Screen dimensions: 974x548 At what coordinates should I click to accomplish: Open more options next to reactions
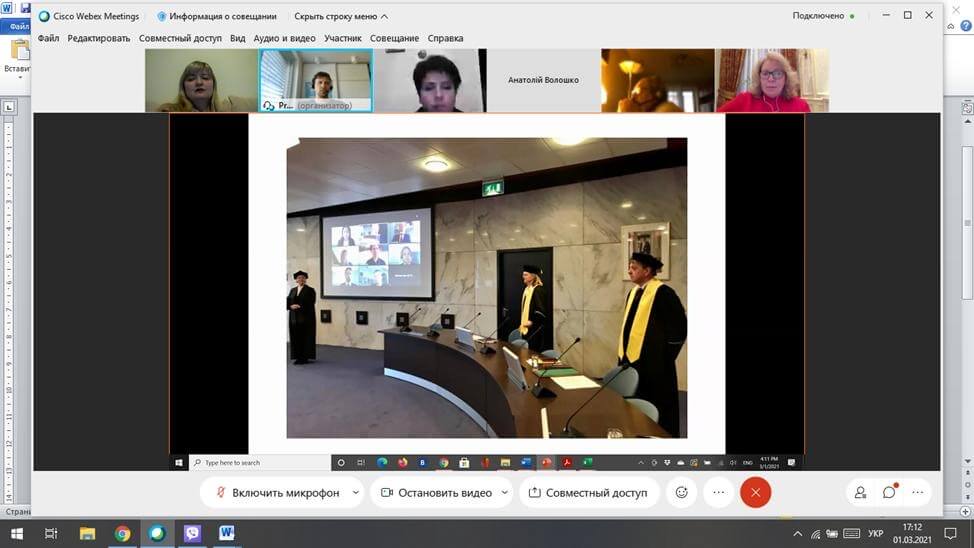[718, 492]
